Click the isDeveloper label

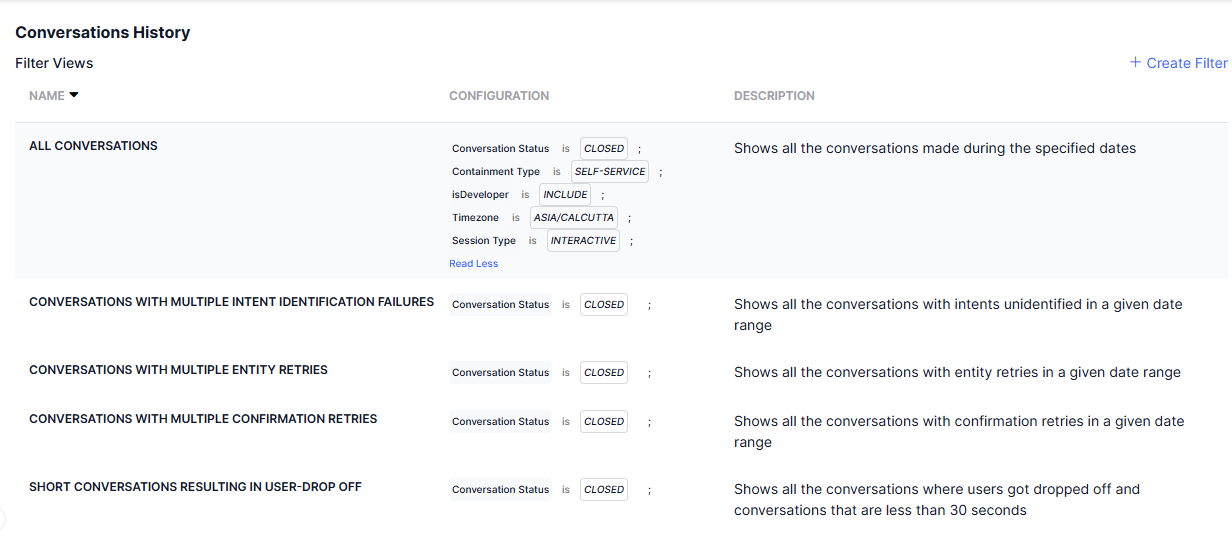pos(480,195)
